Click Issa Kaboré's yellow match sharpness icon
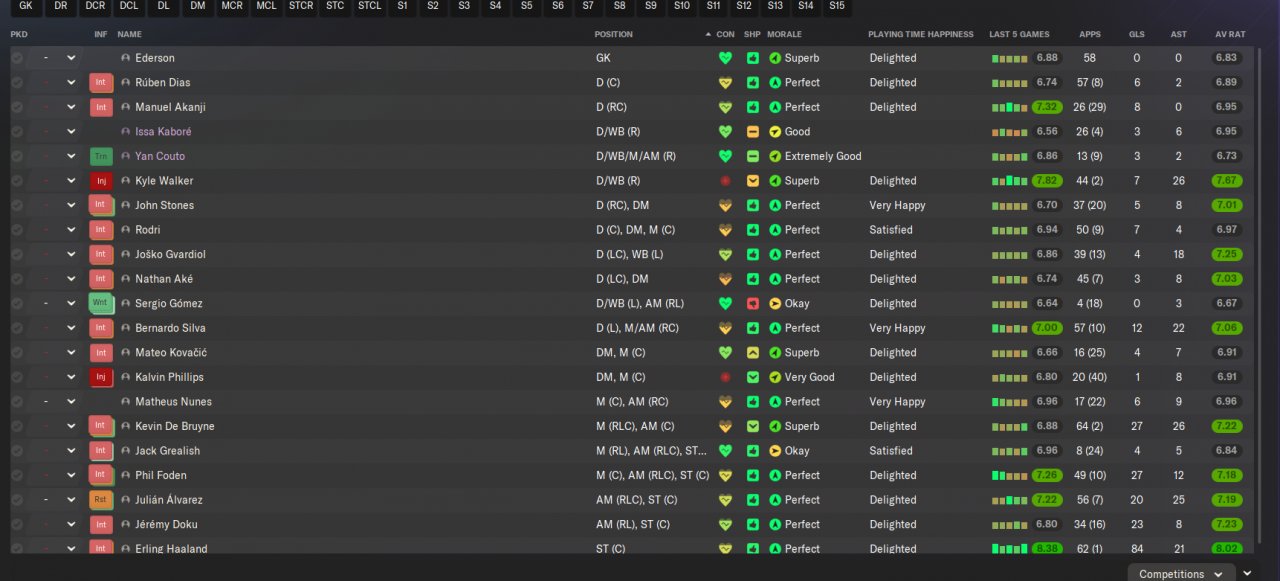The height and width of the screenshot is (581, 1280). pyautogui.click(x=753, y=132)
